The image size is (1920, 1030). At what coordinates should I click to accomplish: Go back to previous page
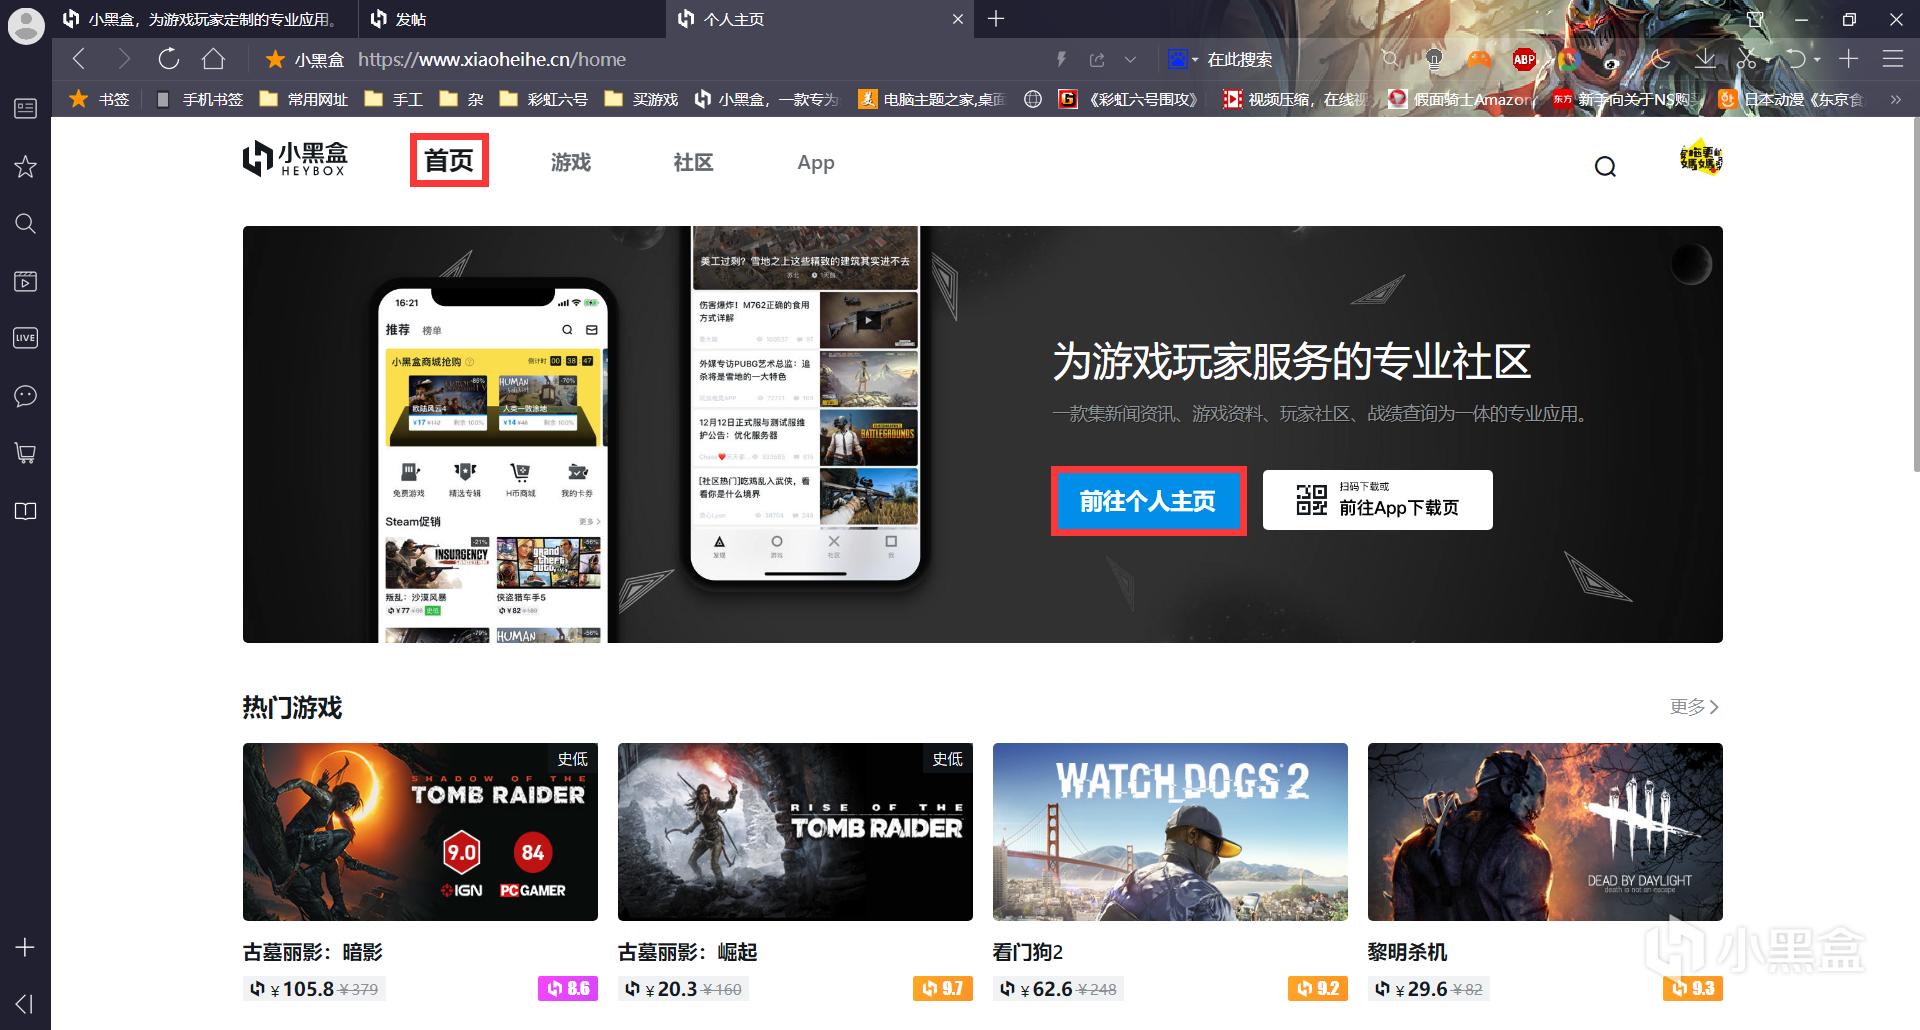pos(80,59)
